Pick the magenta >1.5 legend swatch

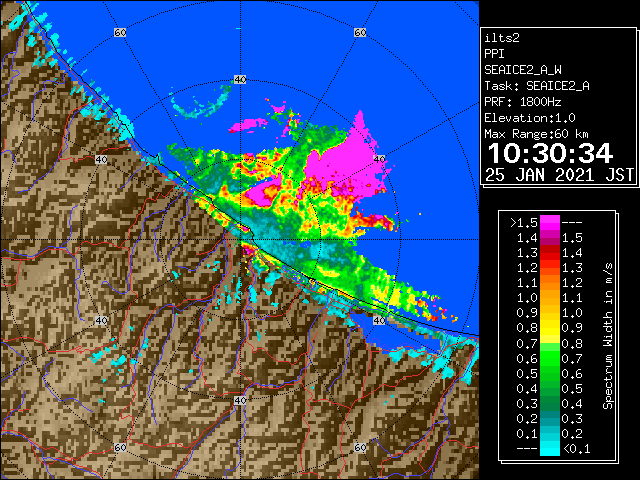(550, 222)
